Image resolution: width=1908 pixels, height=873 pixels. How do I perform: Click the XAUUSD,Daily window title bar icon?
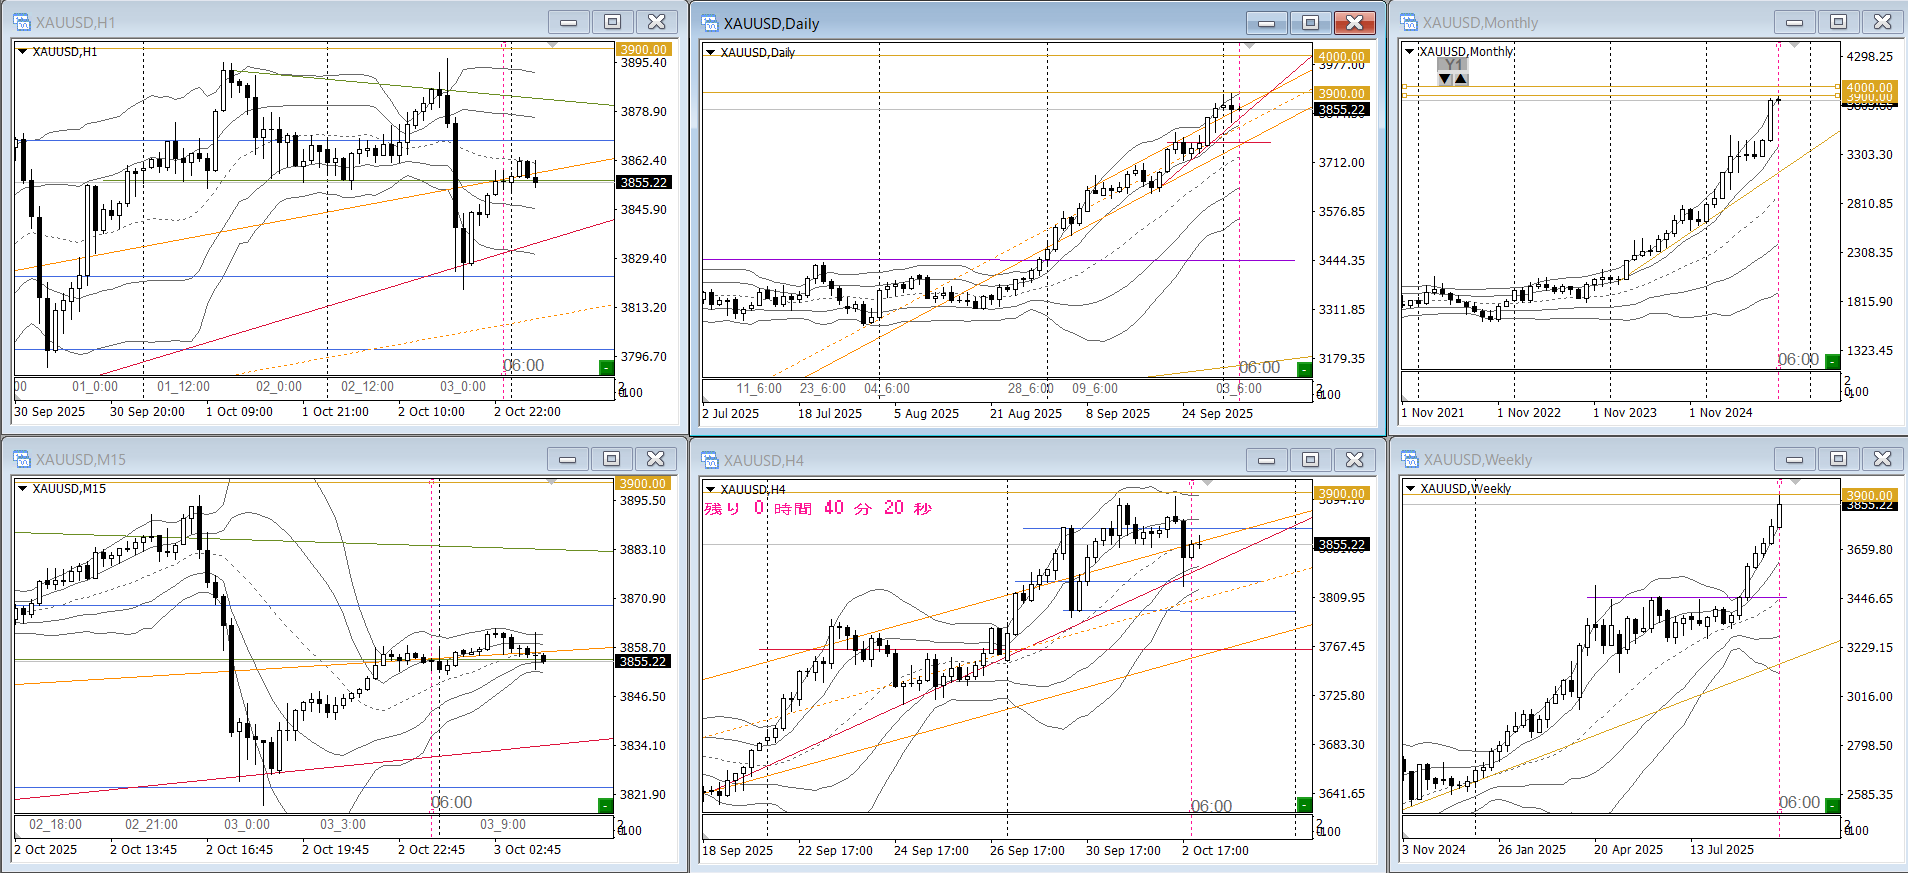(709, 23)
